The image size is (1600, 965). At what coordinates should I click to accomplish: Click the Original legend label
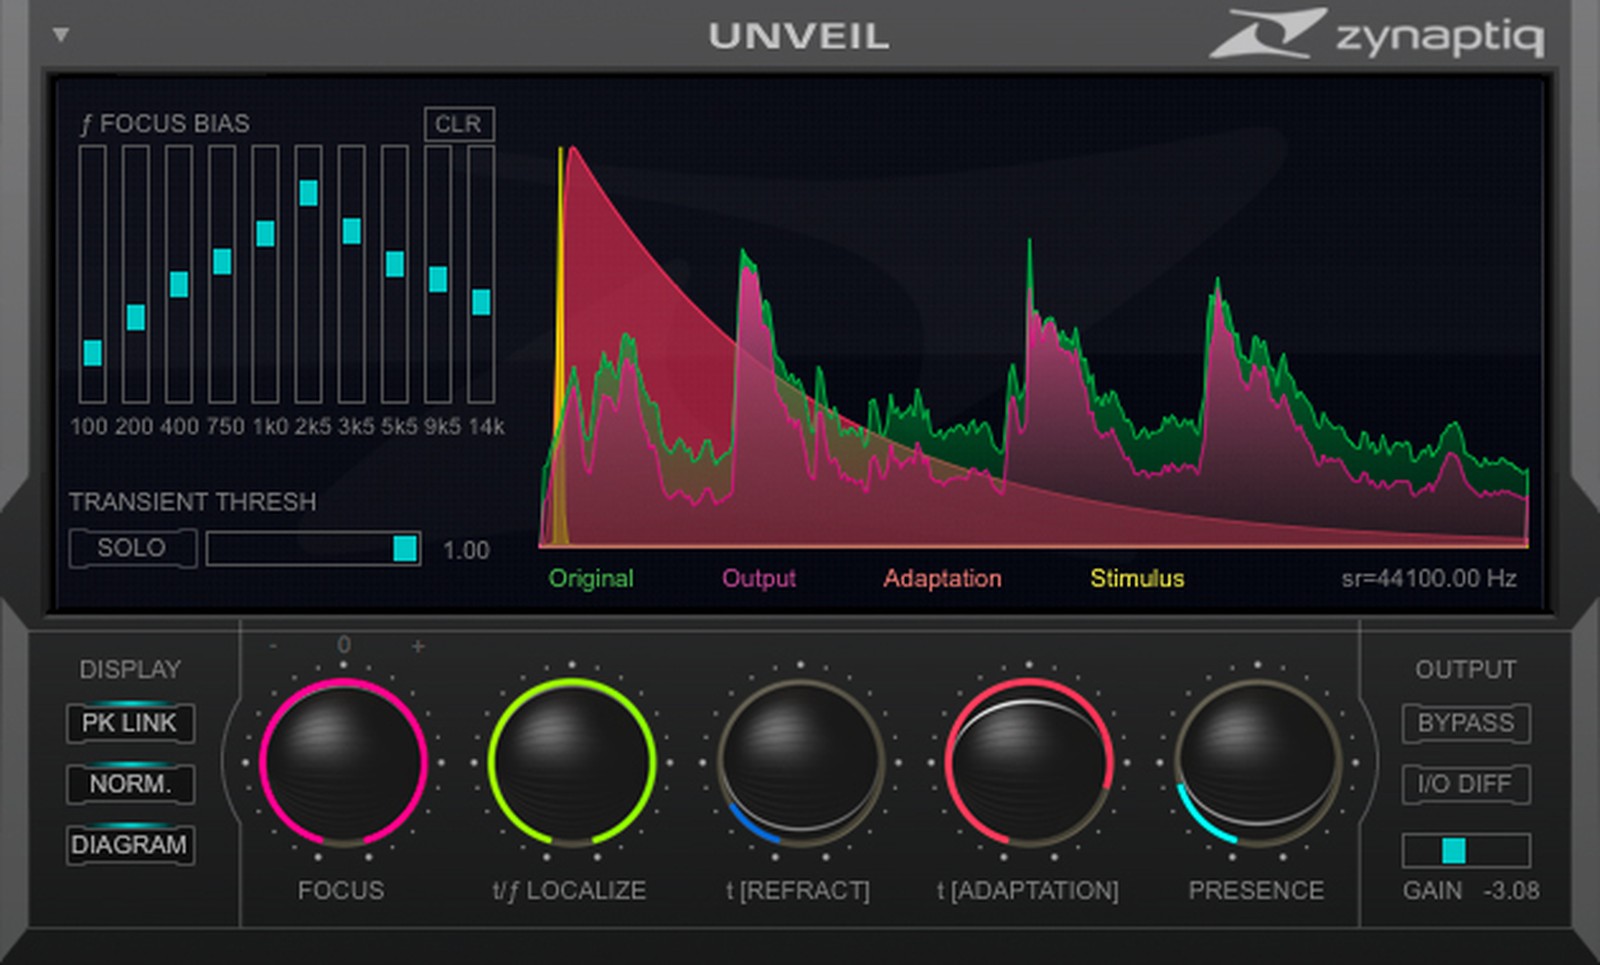[x=591, y=578]
